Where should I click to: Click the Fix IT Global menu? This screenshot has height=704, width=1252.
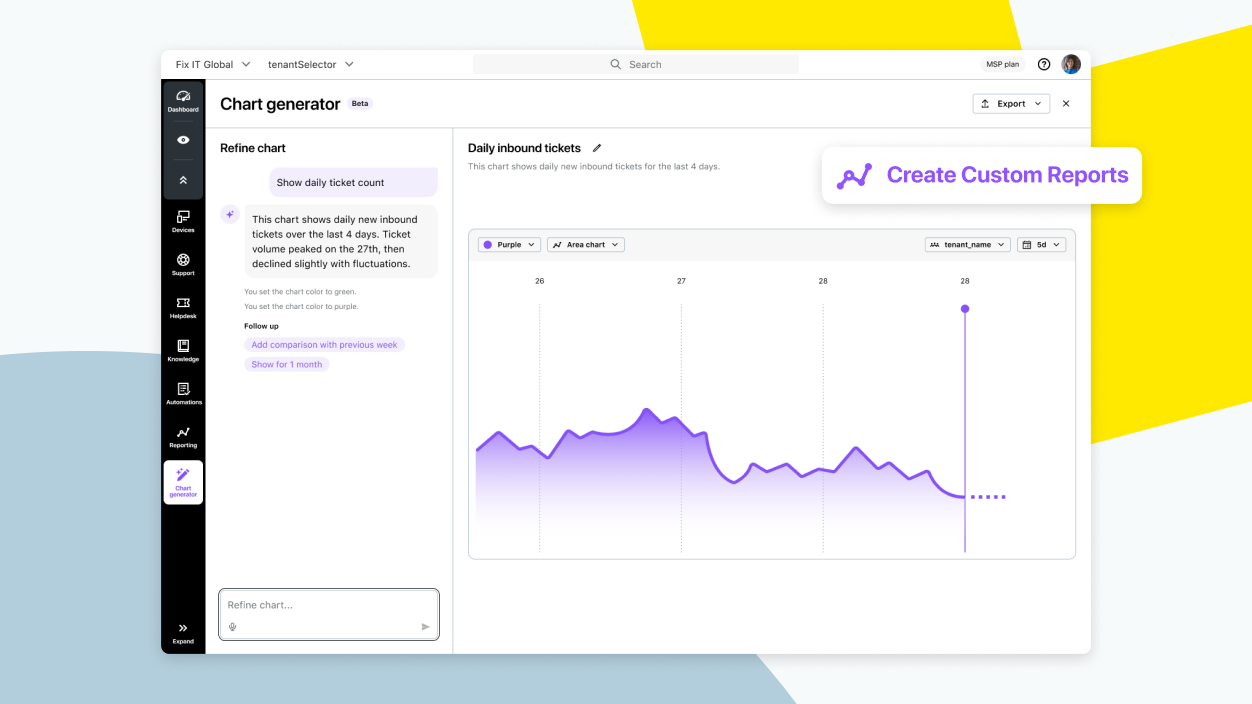(x=212, y=63)
